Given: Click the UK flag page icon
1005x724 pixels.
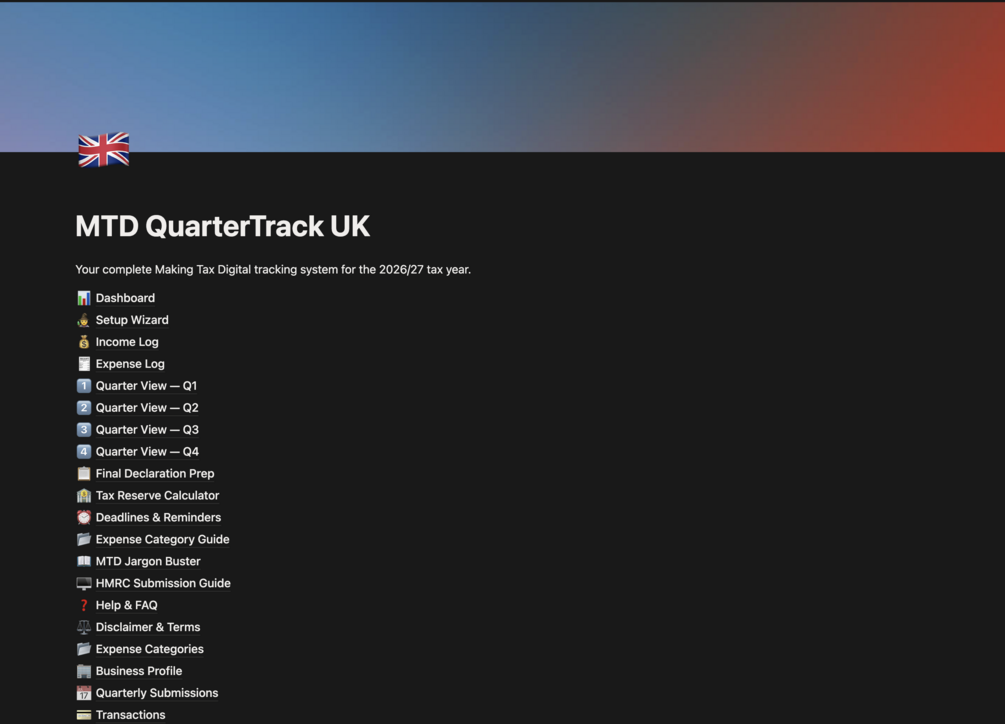Looking at the screenshot, I should point(104,150).
